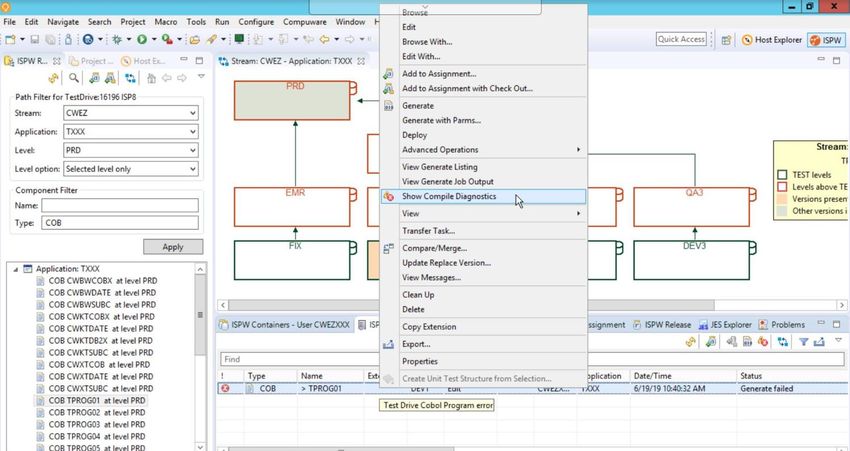This screenshot has width=850, height=451.
Task: Open the Level dropdown showing PRD
Action: [x=192, y=150]
